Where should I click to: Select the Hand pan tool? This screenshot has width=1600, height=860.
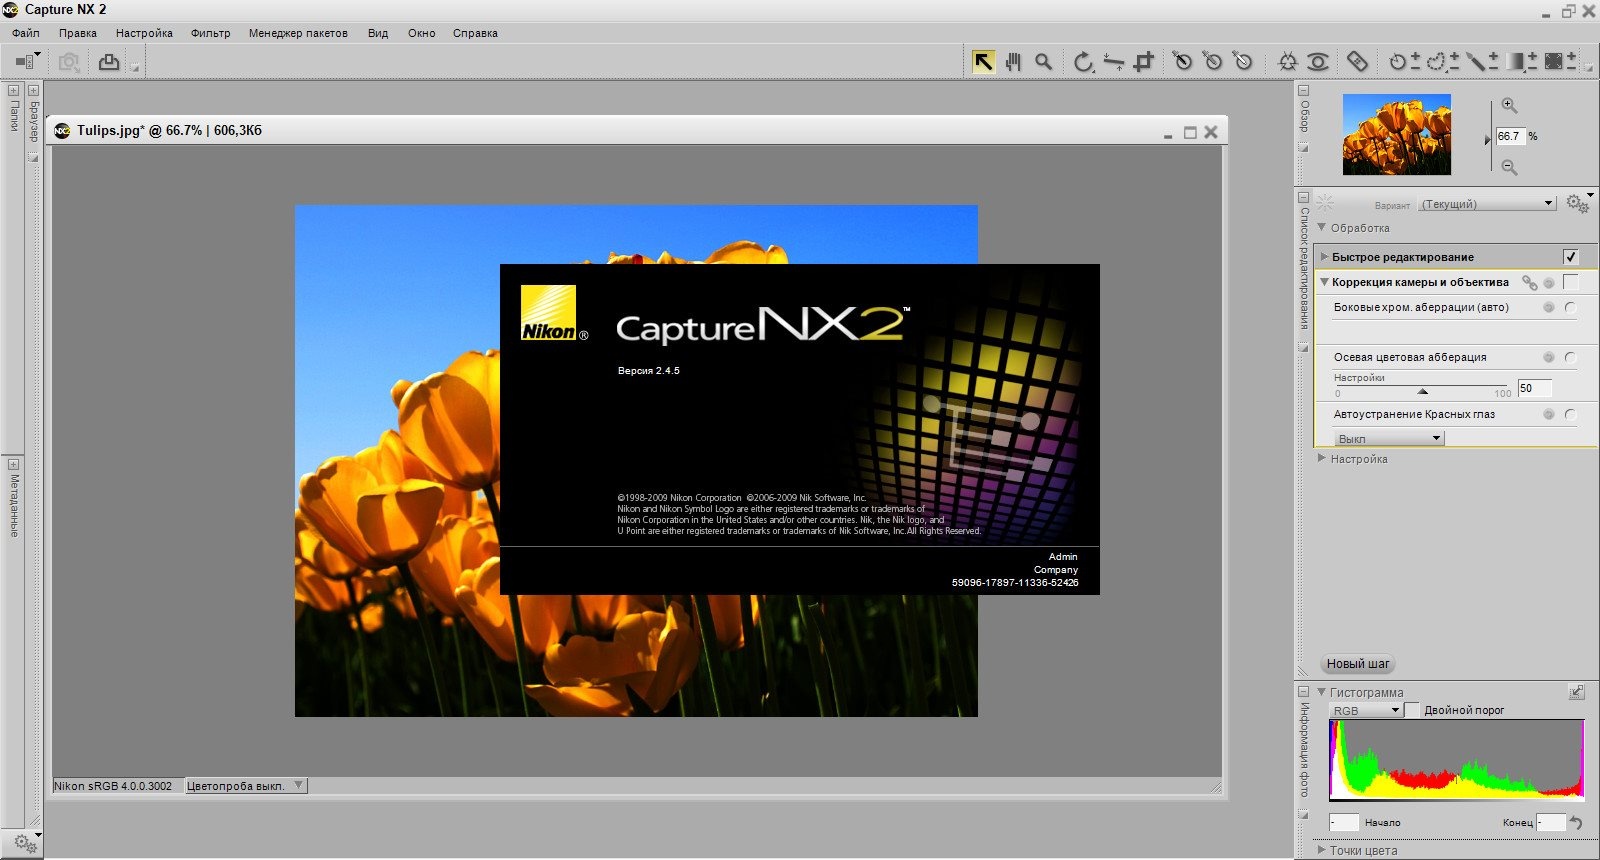click(x=1014, y=62)
